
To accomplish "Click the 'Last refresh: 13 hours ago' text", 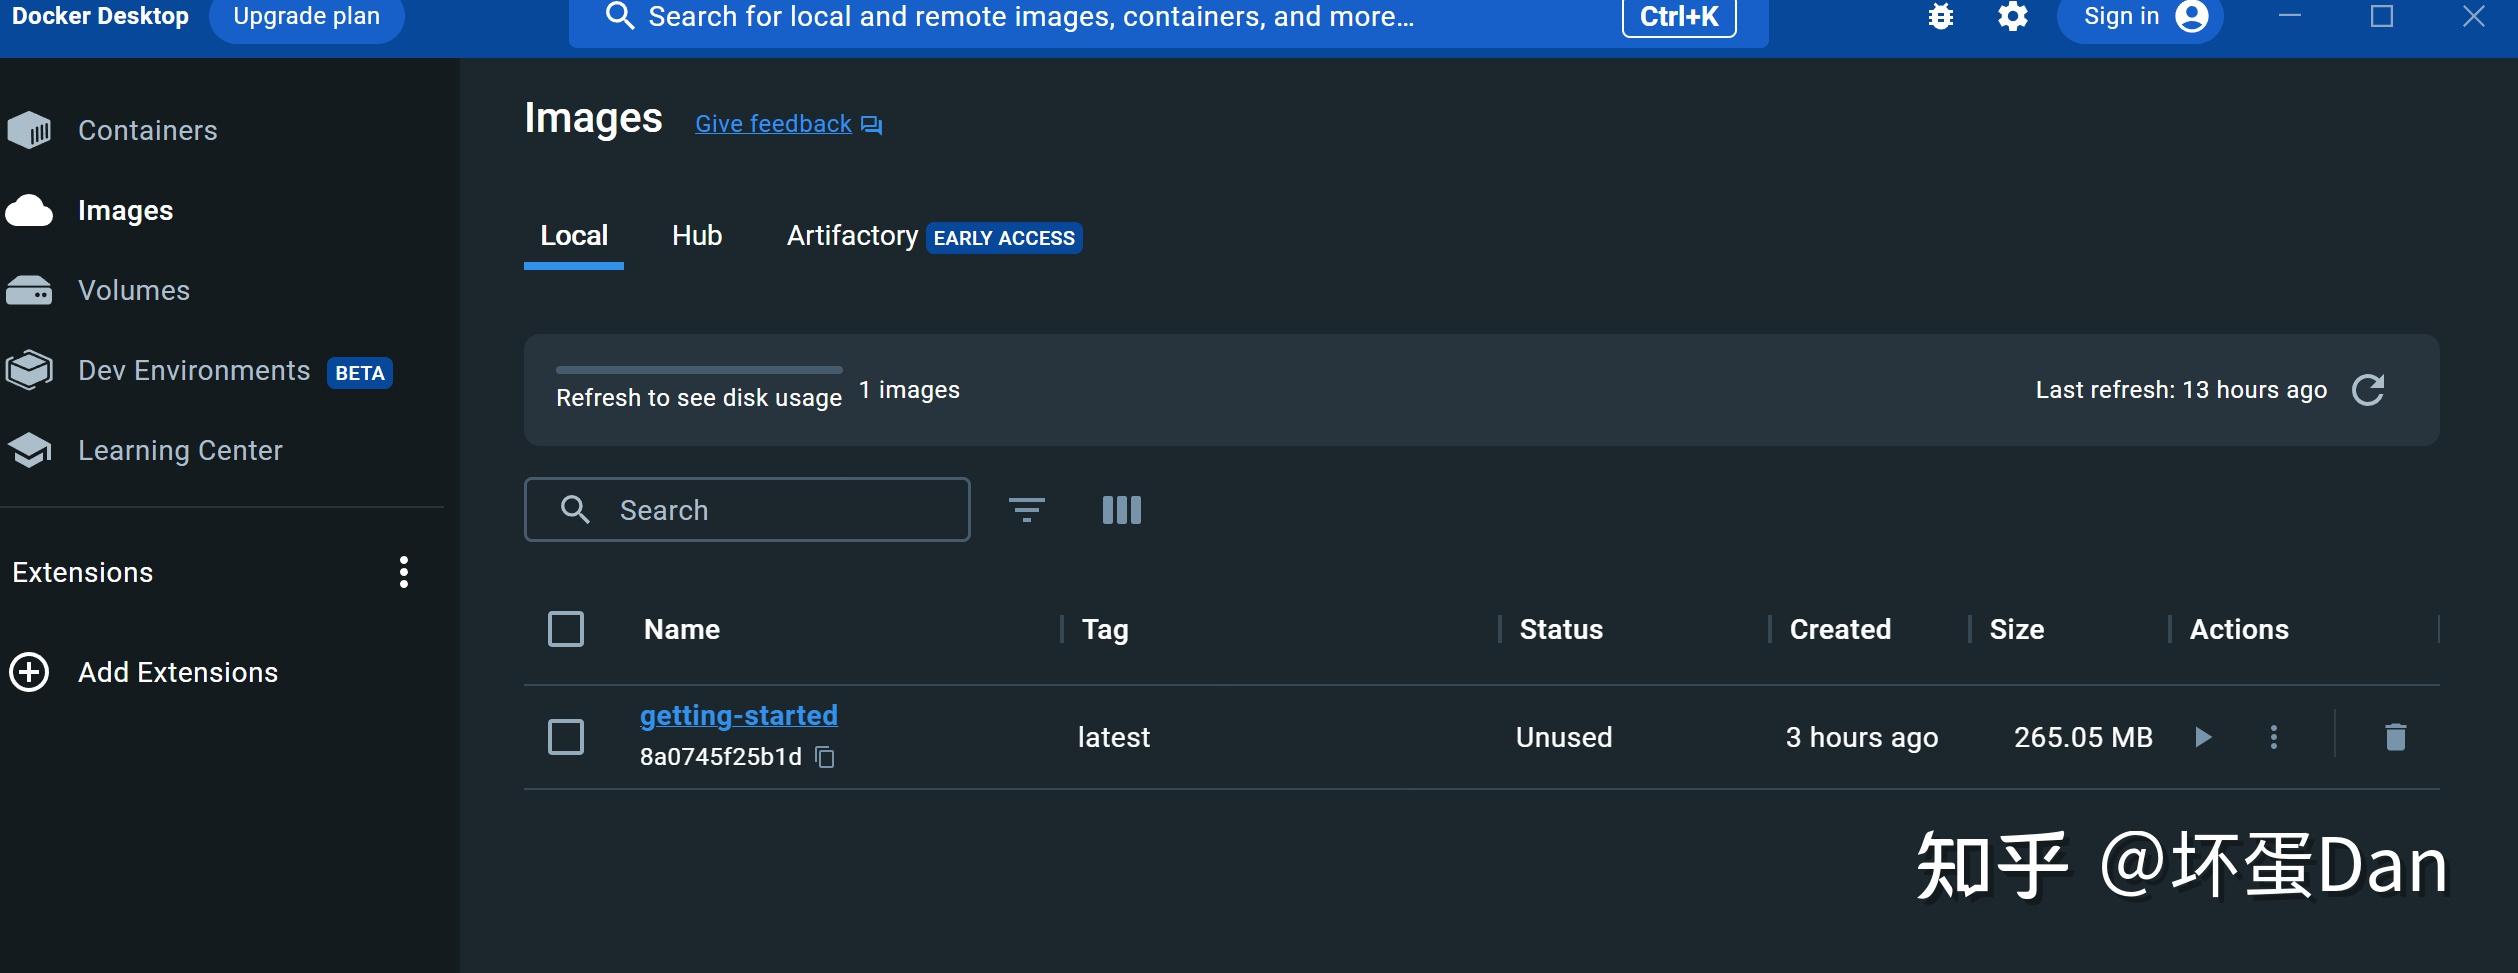I will (2181, 390).
